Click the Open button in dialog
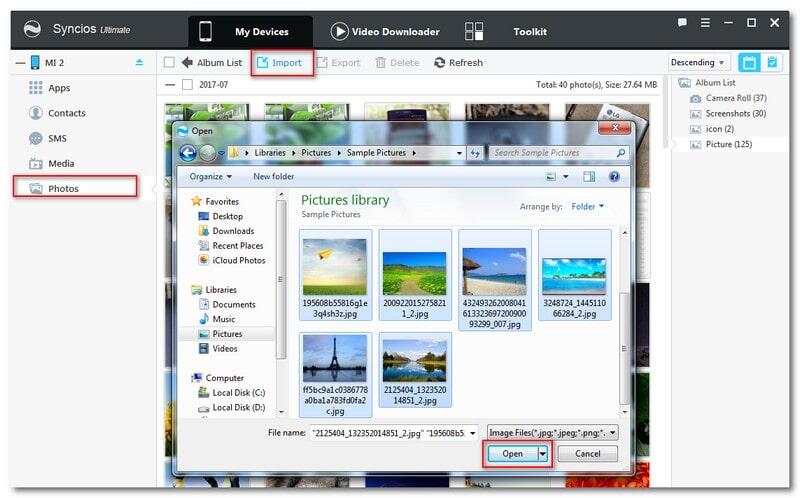 [x=512, y=453]
